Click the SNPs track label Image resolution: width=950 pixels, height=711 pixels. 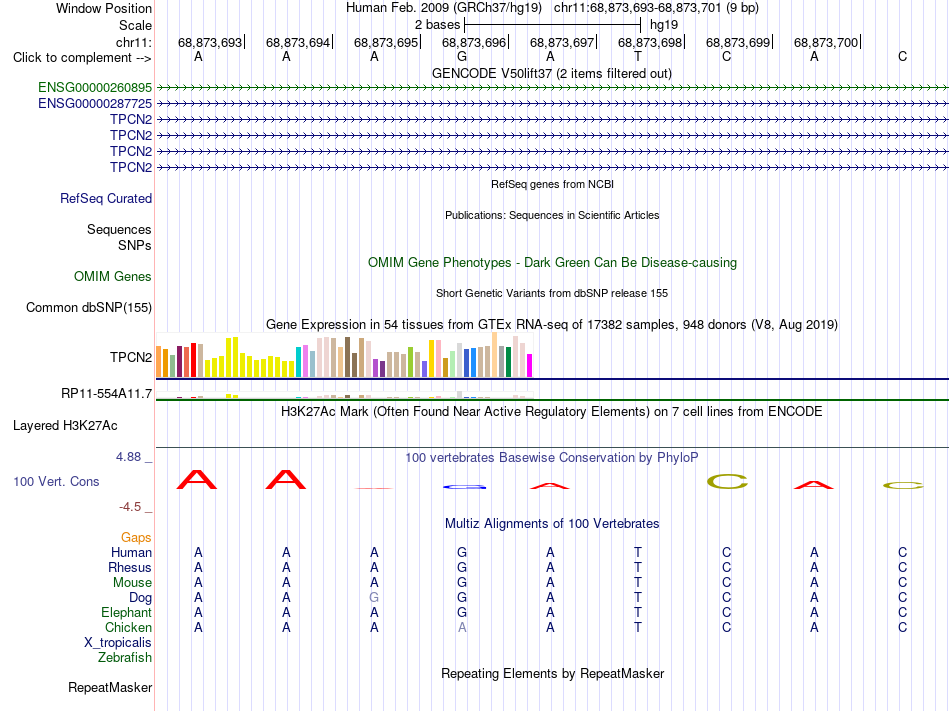(x=135, y=245)
